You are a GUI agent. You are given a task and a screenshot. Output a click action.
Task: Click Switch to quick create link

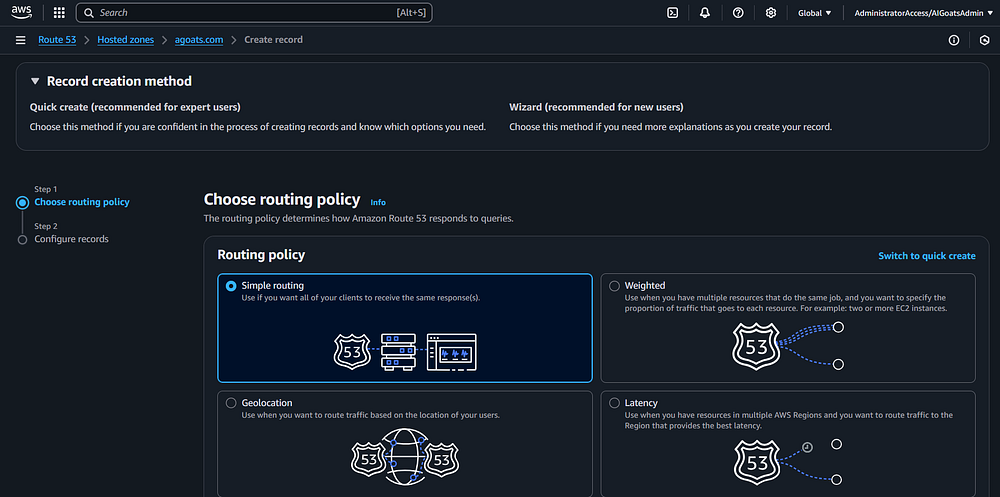pos(926,256)
